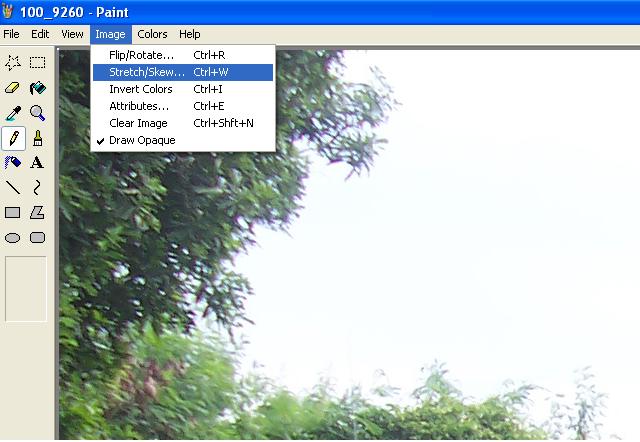
Task: Choose the Eraser tool
Action: pyautogui.click(x=13, y=88)
